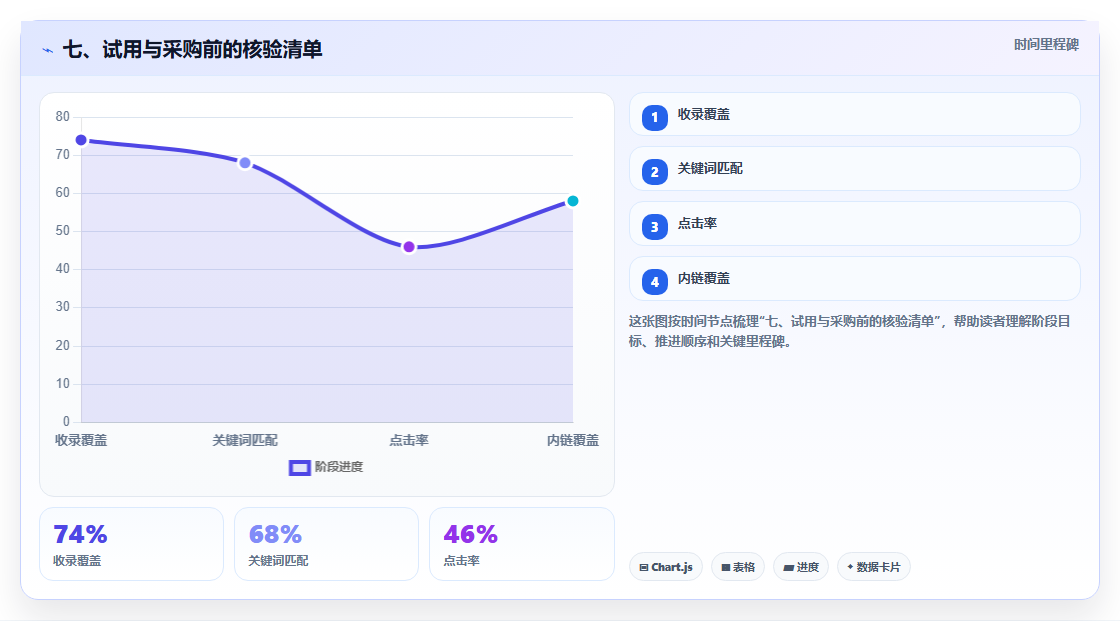Click the lightning icon beside the section title

[x=48, y=50]
